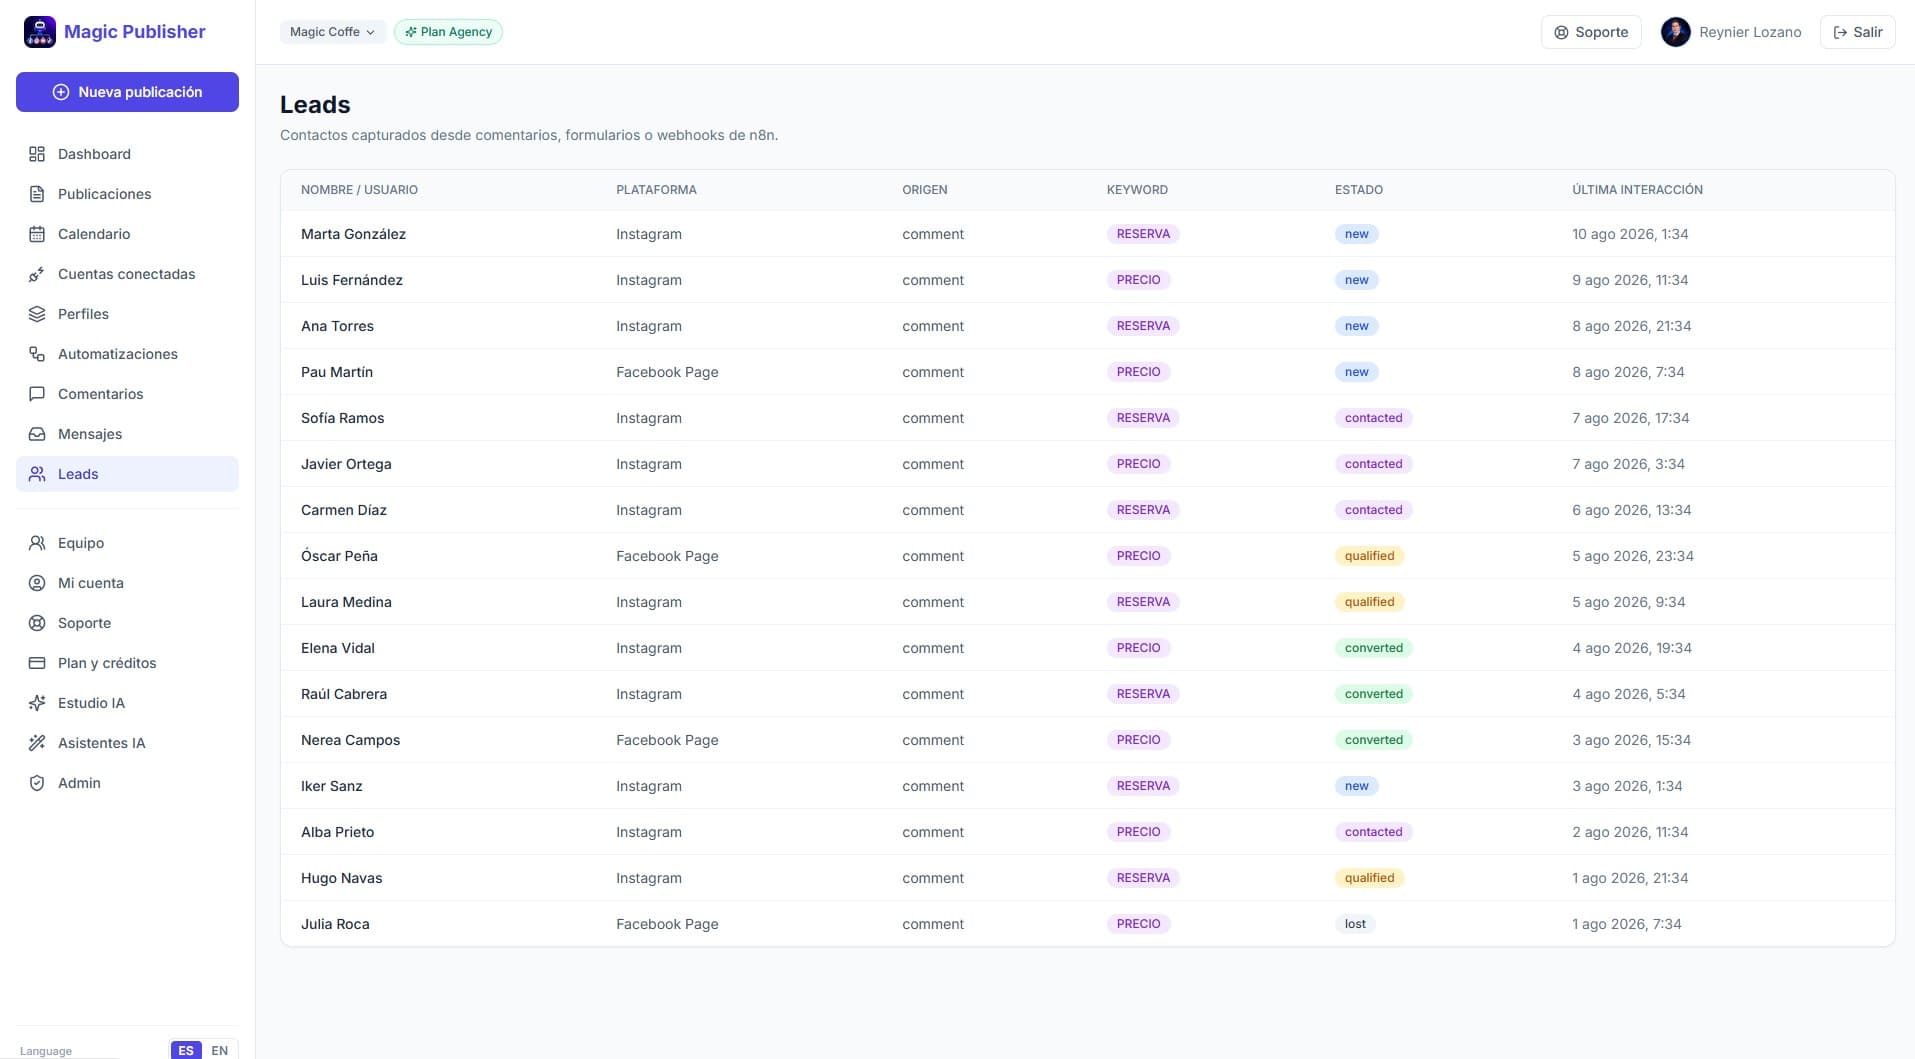Click the Salir logout button
1915x1059 pixels.
pos(1857,32)
